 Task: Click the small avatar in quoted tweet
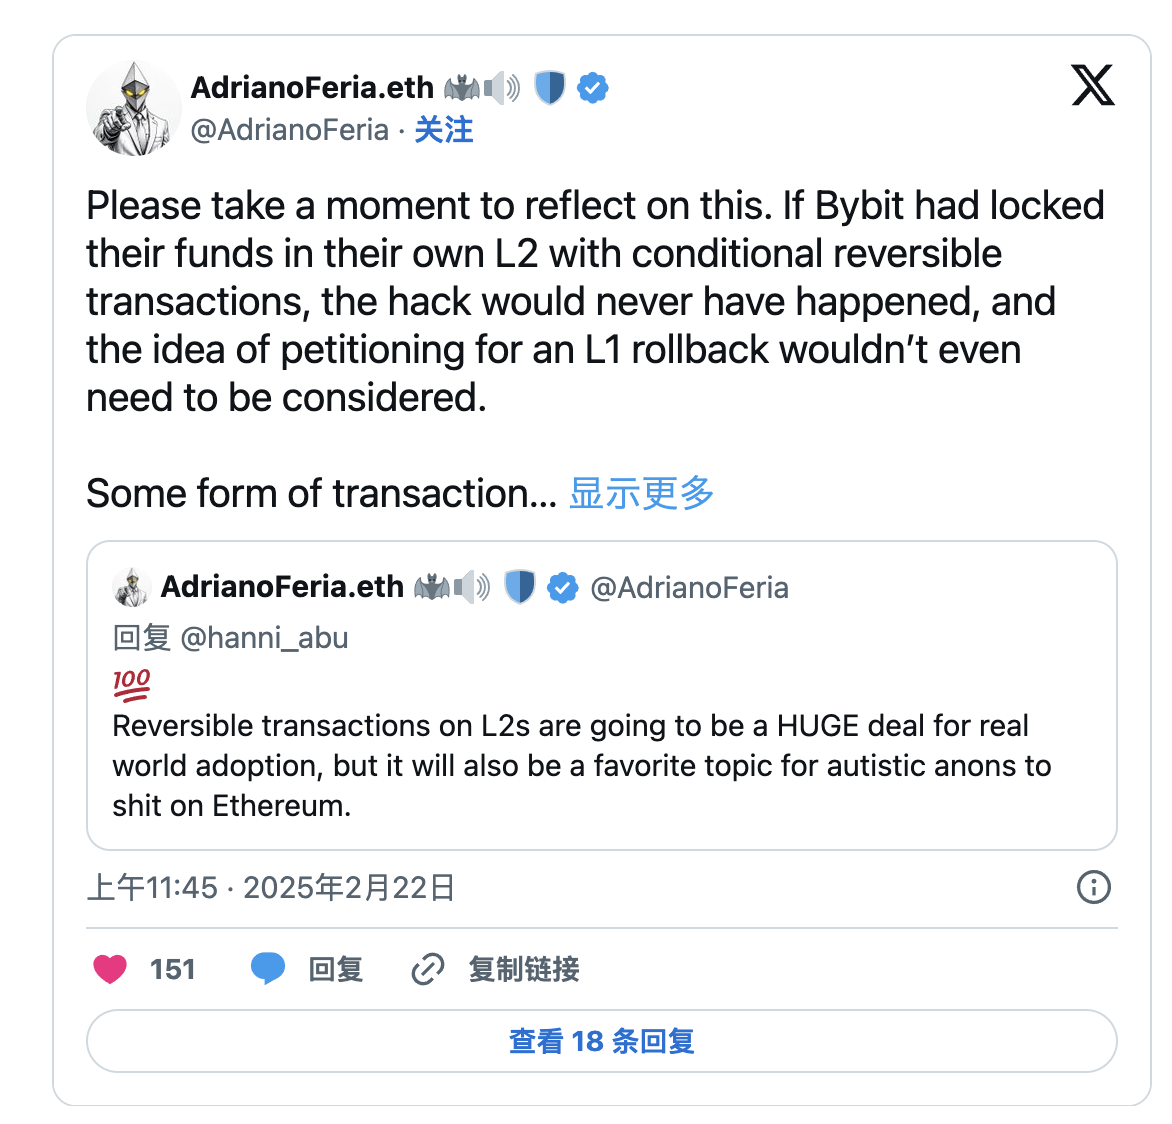point(131,587)
